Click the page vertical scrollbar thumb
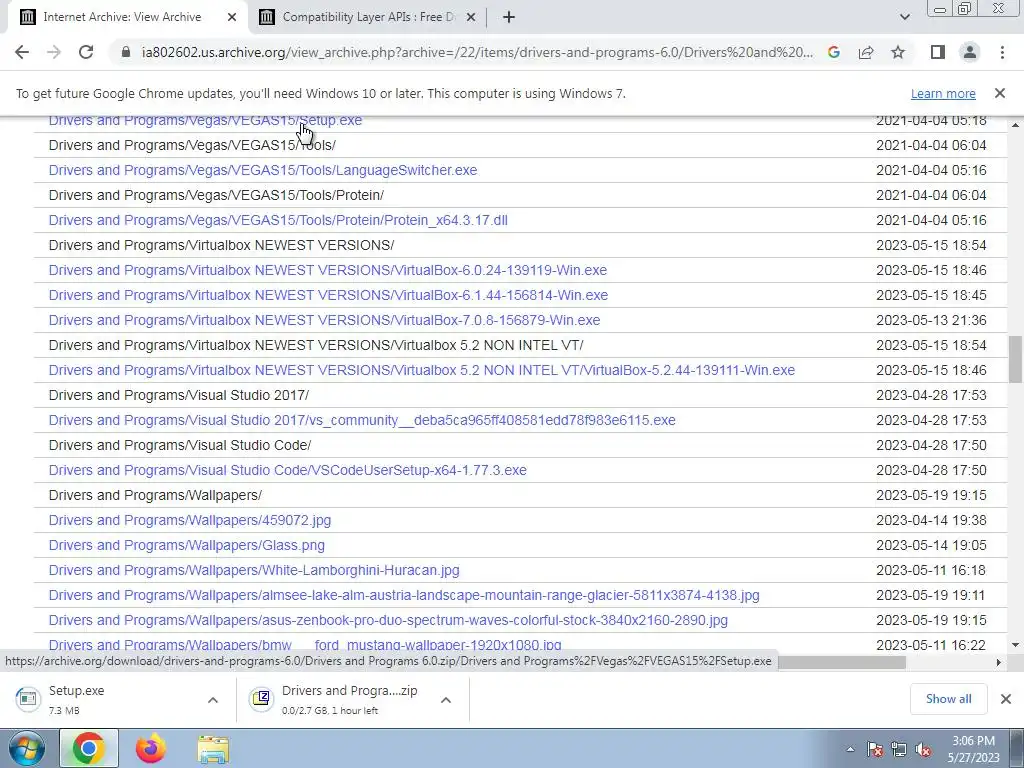This screenshot has height=768, width=1024. (x=1015, y=359)
